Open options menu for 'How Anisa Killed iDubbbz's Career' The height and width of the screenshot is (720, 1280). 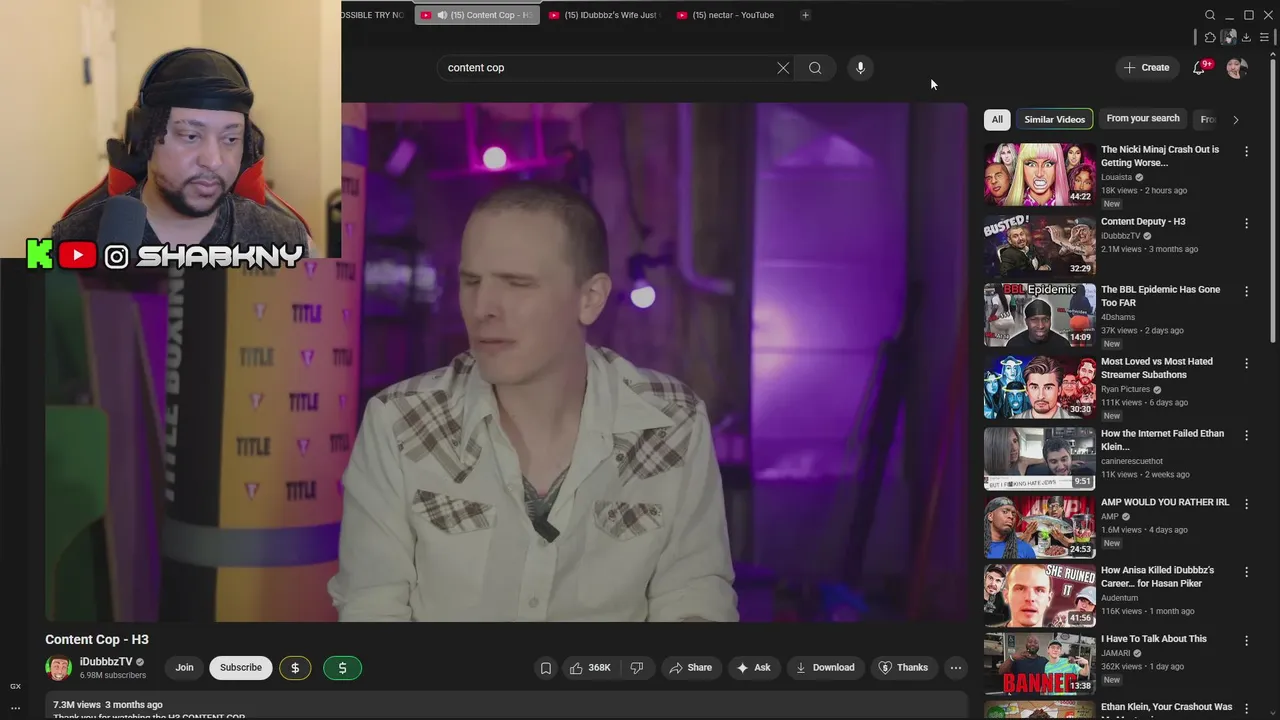point(1246,572)
